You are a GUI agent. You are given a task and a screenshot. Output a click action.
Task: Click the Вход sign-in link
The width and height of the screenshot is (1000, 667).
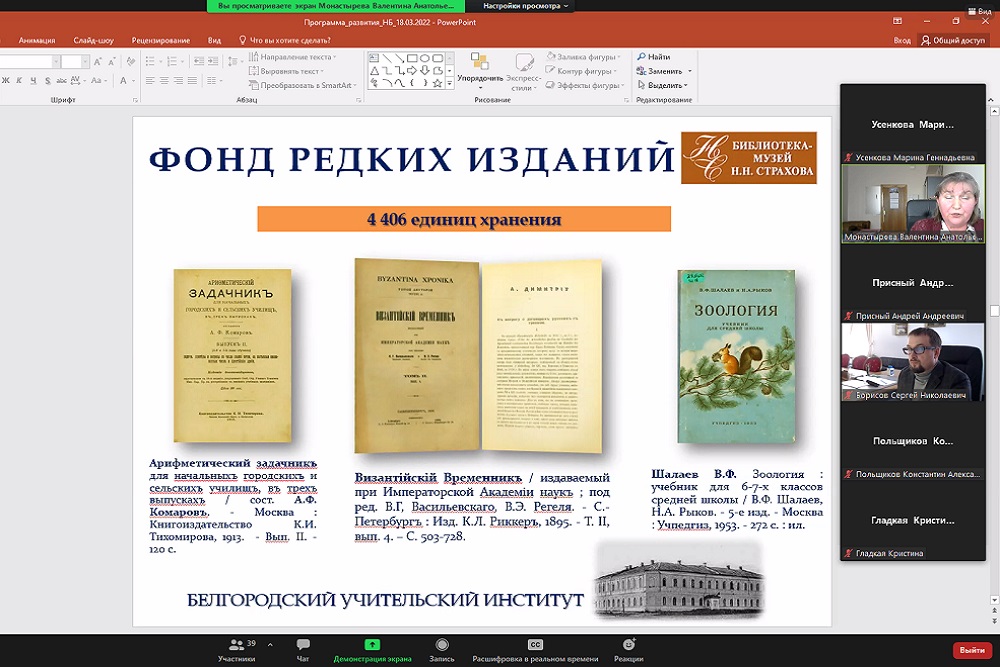click(901, 40)
